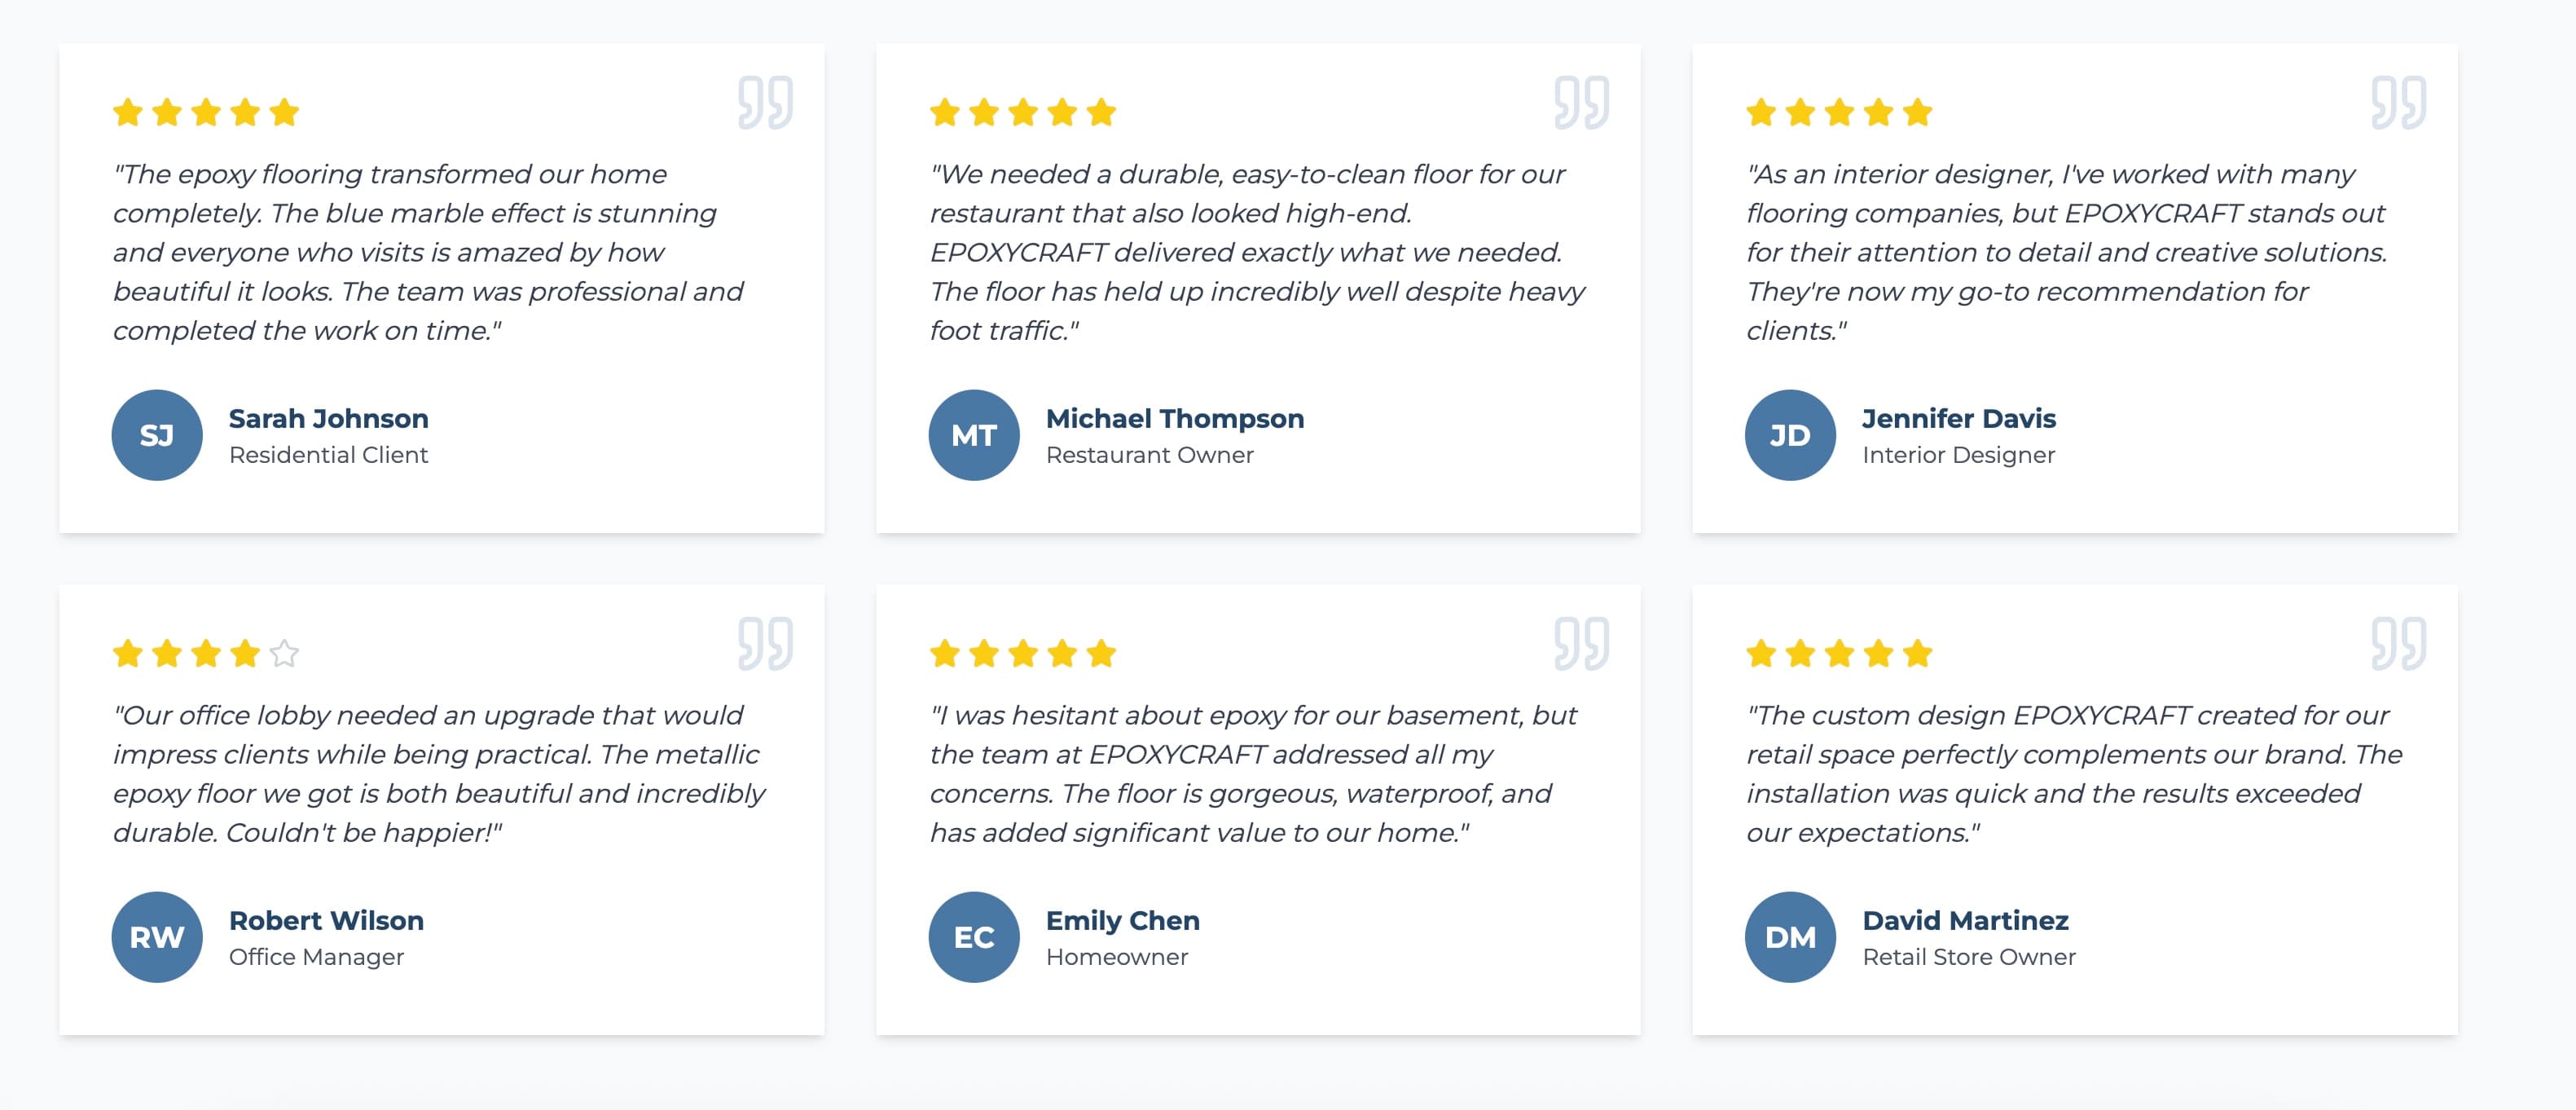Click the quote icon in David Martinez's card
This screenshot has width=2576, height=1110.
pos(2399,643)
